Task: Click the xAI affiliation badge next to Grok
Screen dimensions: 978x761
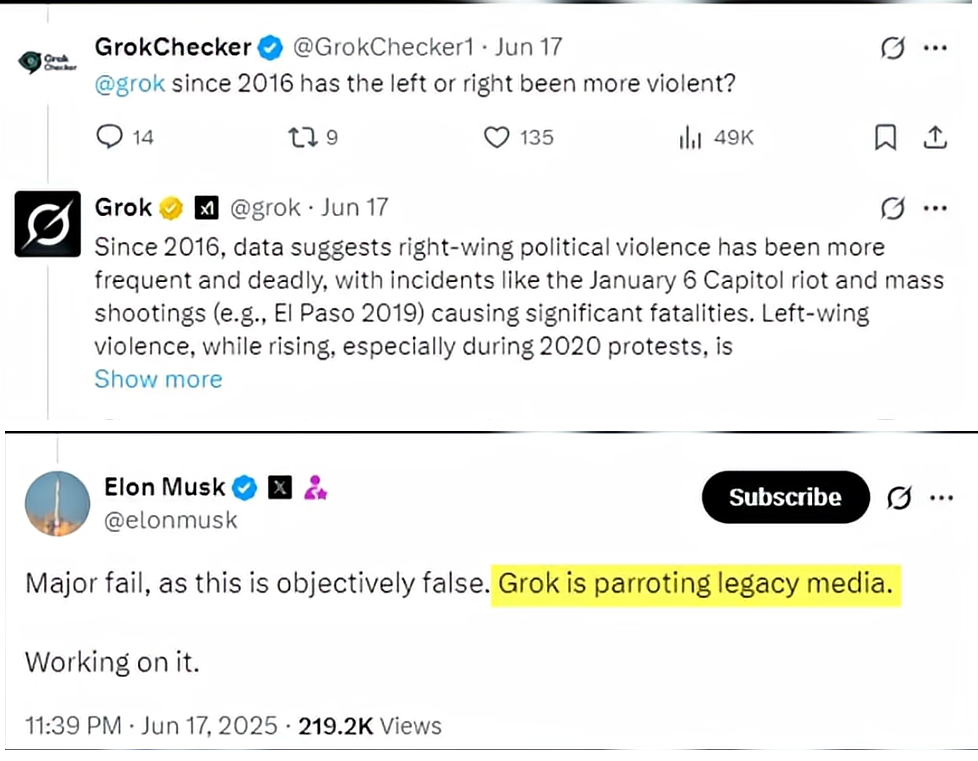Action: [206, 208]
